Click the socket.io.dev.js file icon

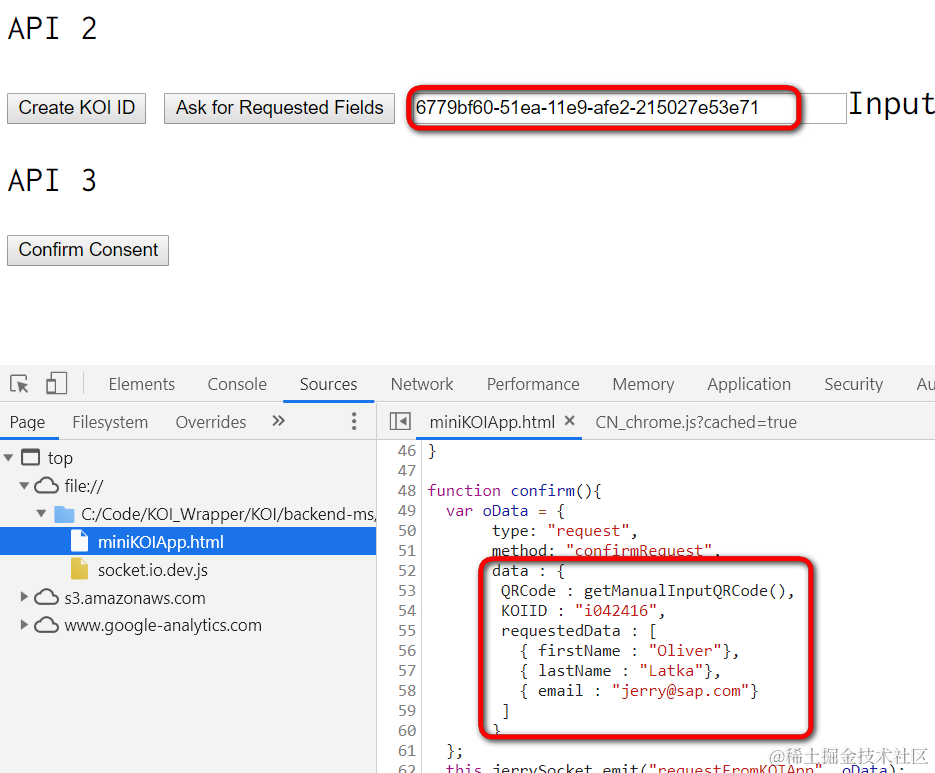pos(79,570)
